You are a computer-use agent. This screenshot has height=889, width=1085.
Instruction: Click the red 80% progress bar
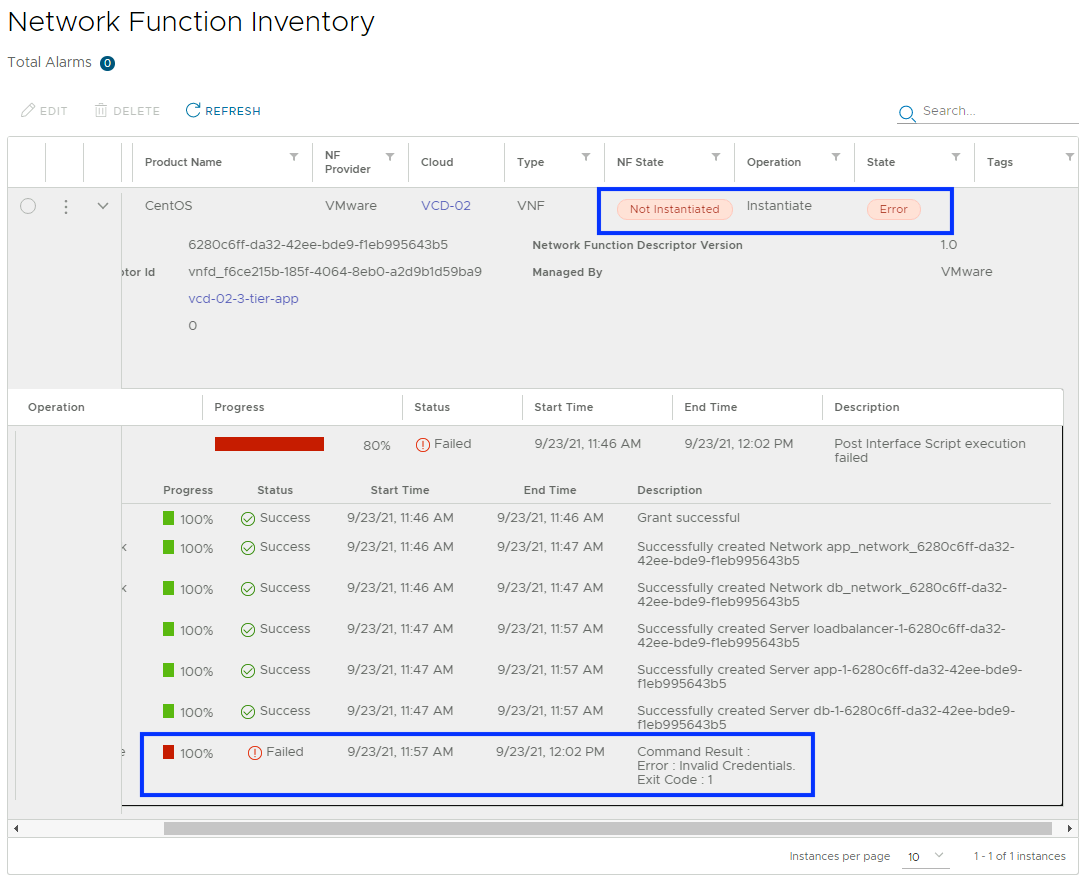[x=269, y=444]
